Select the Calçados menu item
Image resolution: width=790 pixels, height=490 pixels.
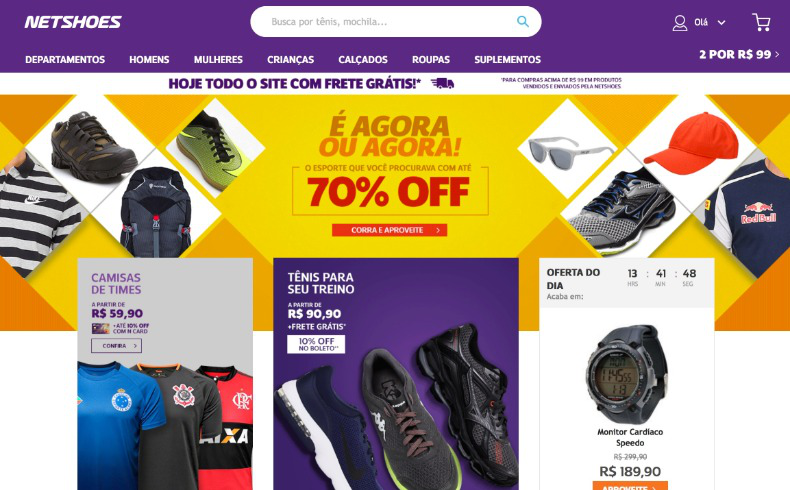tap(363, 59)
